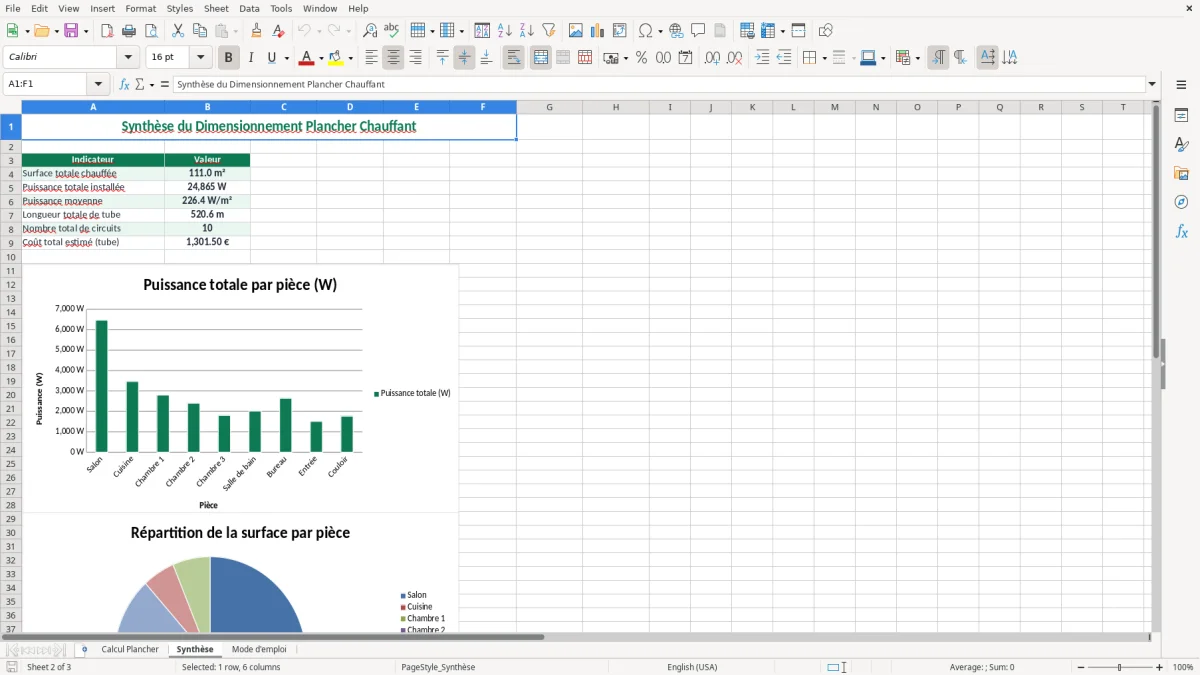Click the 100% zoom level
The width and height of the screenshot is (1200, 675).
[x=1183, y=667]
